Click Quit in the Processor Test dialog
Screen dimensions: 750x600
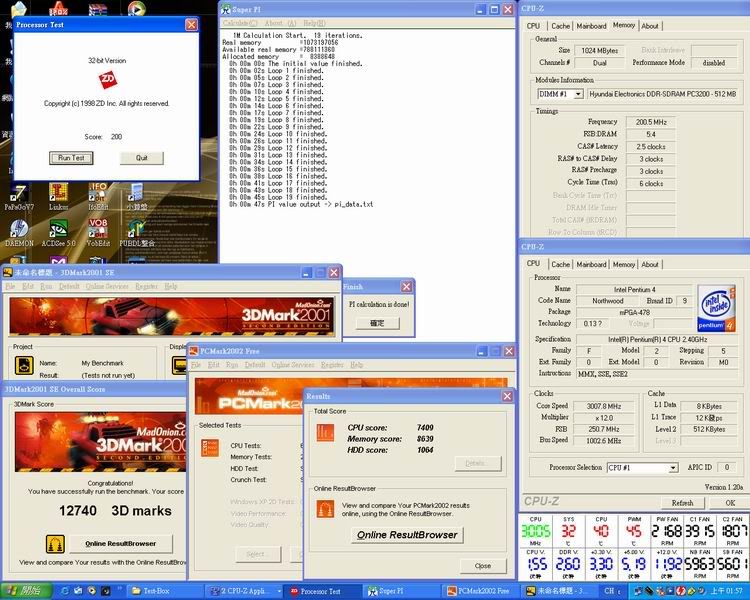coord(142,158)
